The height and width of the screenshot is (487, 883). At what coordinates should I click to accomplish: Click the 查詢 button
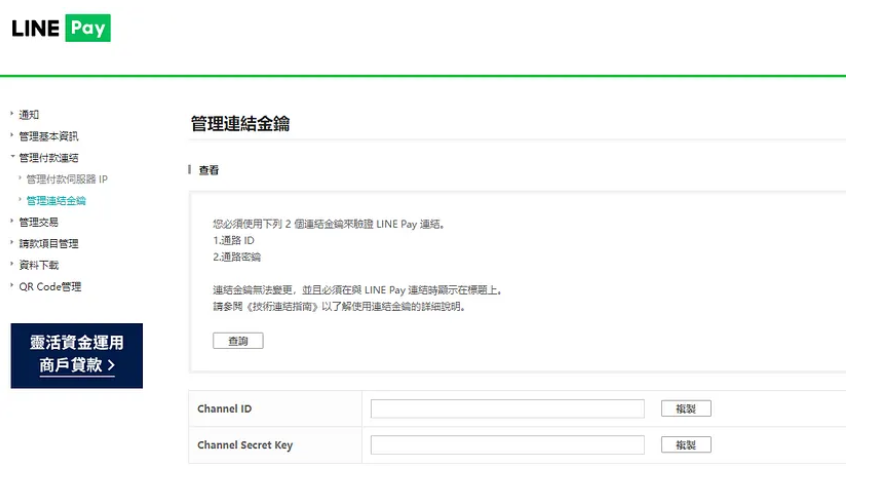pyautogui.click(x=238, y=341)
